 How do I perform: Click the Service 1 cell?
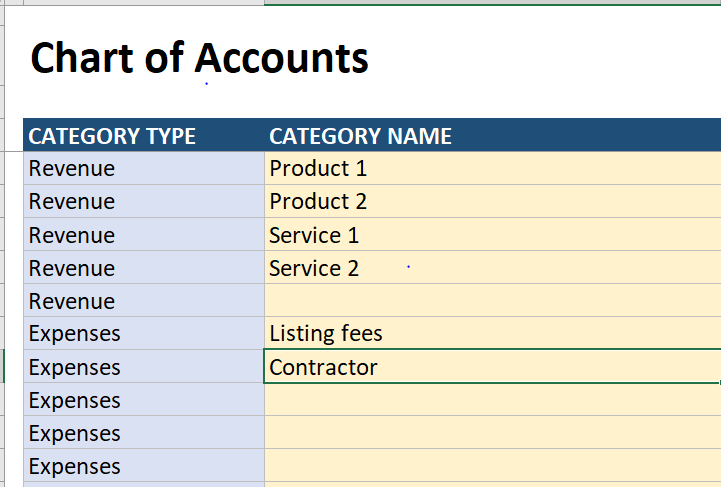pyautogui.click(x=492, y=235)
